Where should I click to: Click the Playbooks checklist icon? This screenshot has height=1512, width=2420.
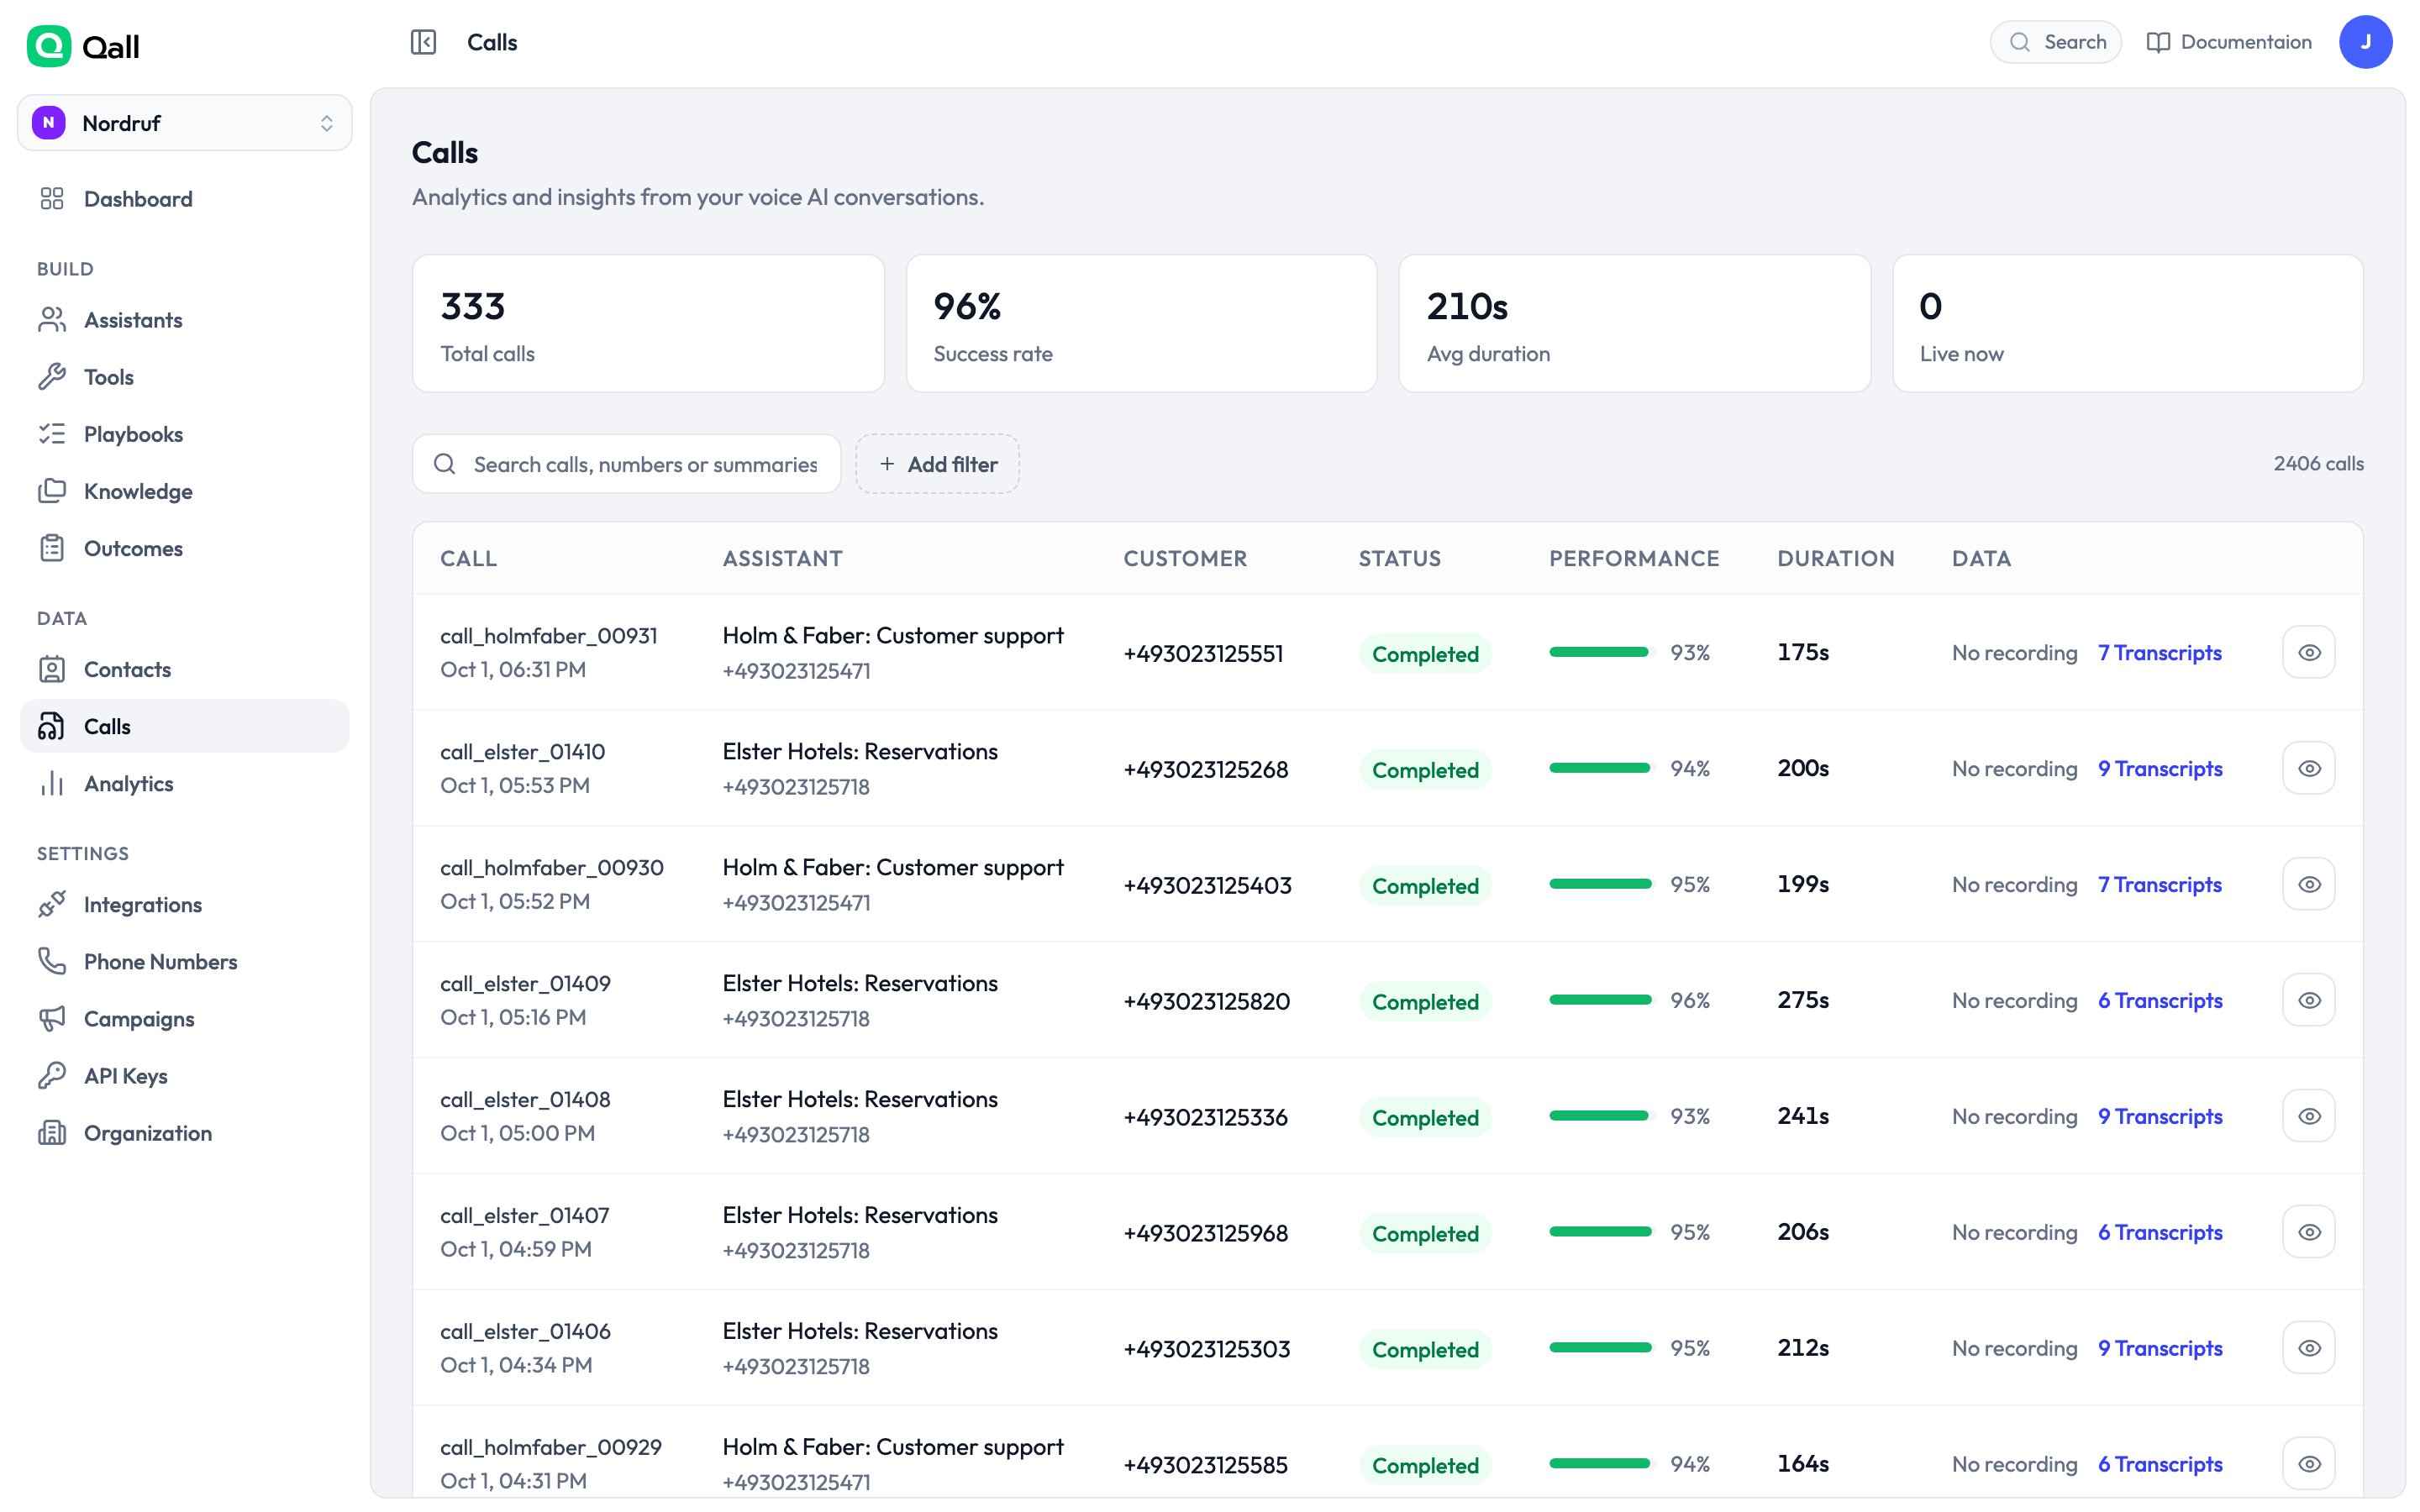click(52, 434)
